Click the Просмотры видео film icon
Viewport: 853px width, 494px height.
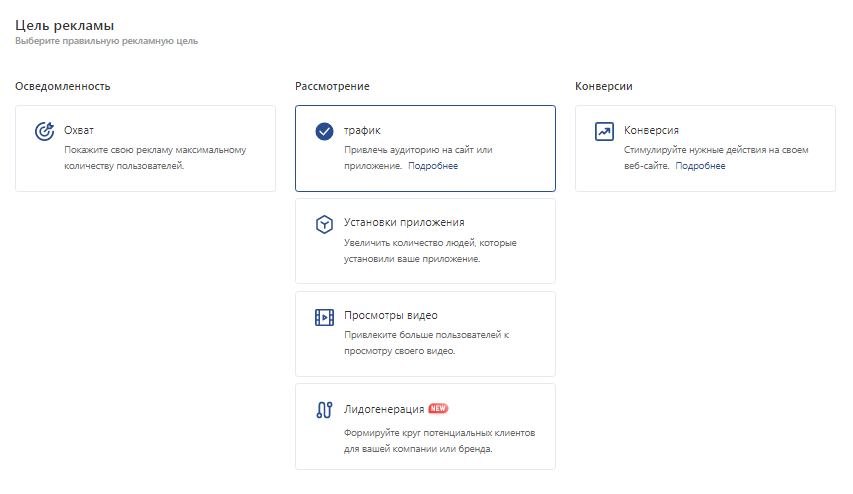tap(324, 317)
